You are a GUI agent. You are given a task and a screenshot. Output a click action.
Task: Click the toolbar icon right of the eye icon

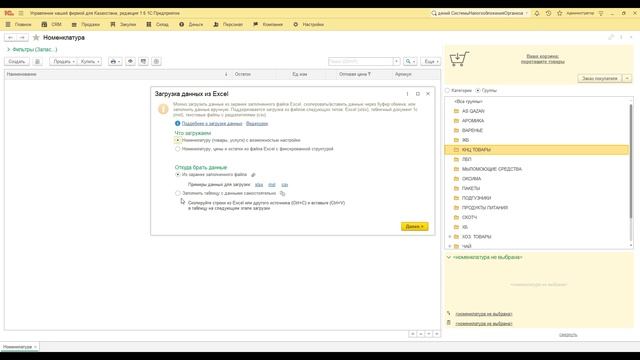[x=143, y=62]
